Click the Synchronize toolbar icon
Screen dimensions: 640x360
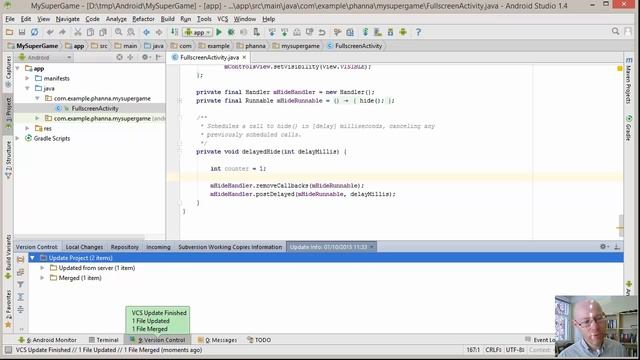pos(35,32)
